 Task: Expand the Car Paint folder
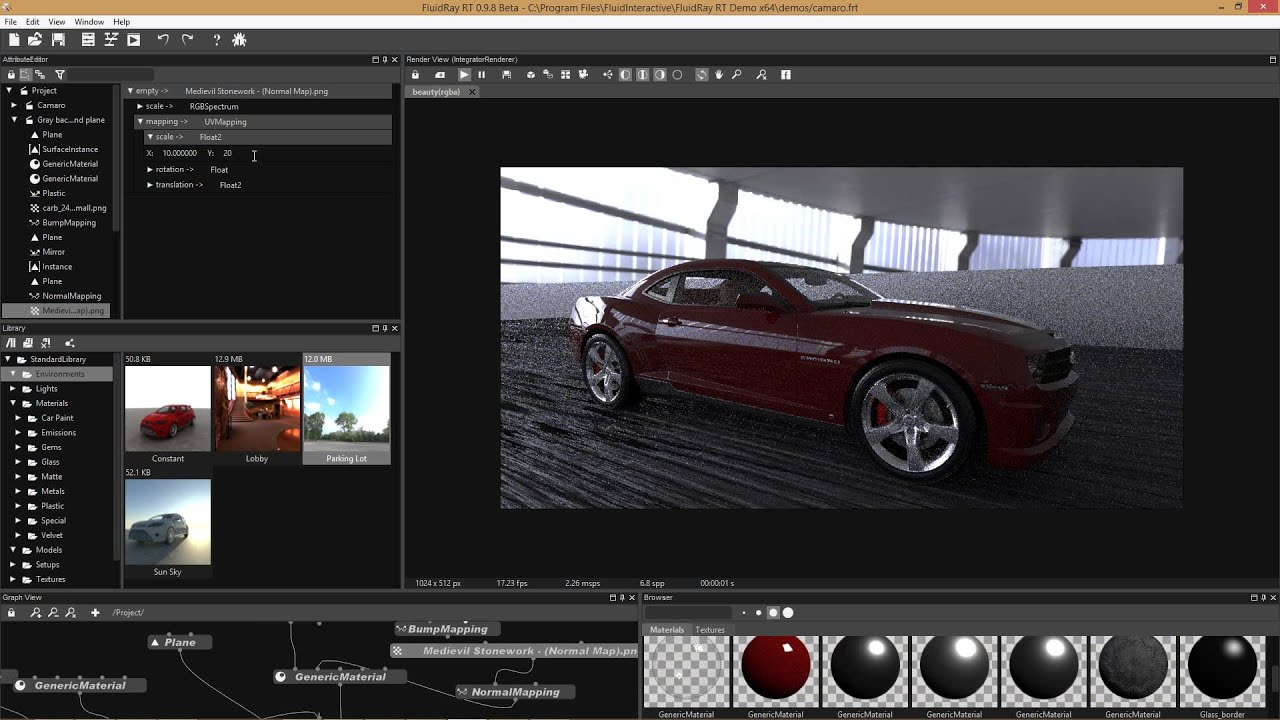(18, 418)
